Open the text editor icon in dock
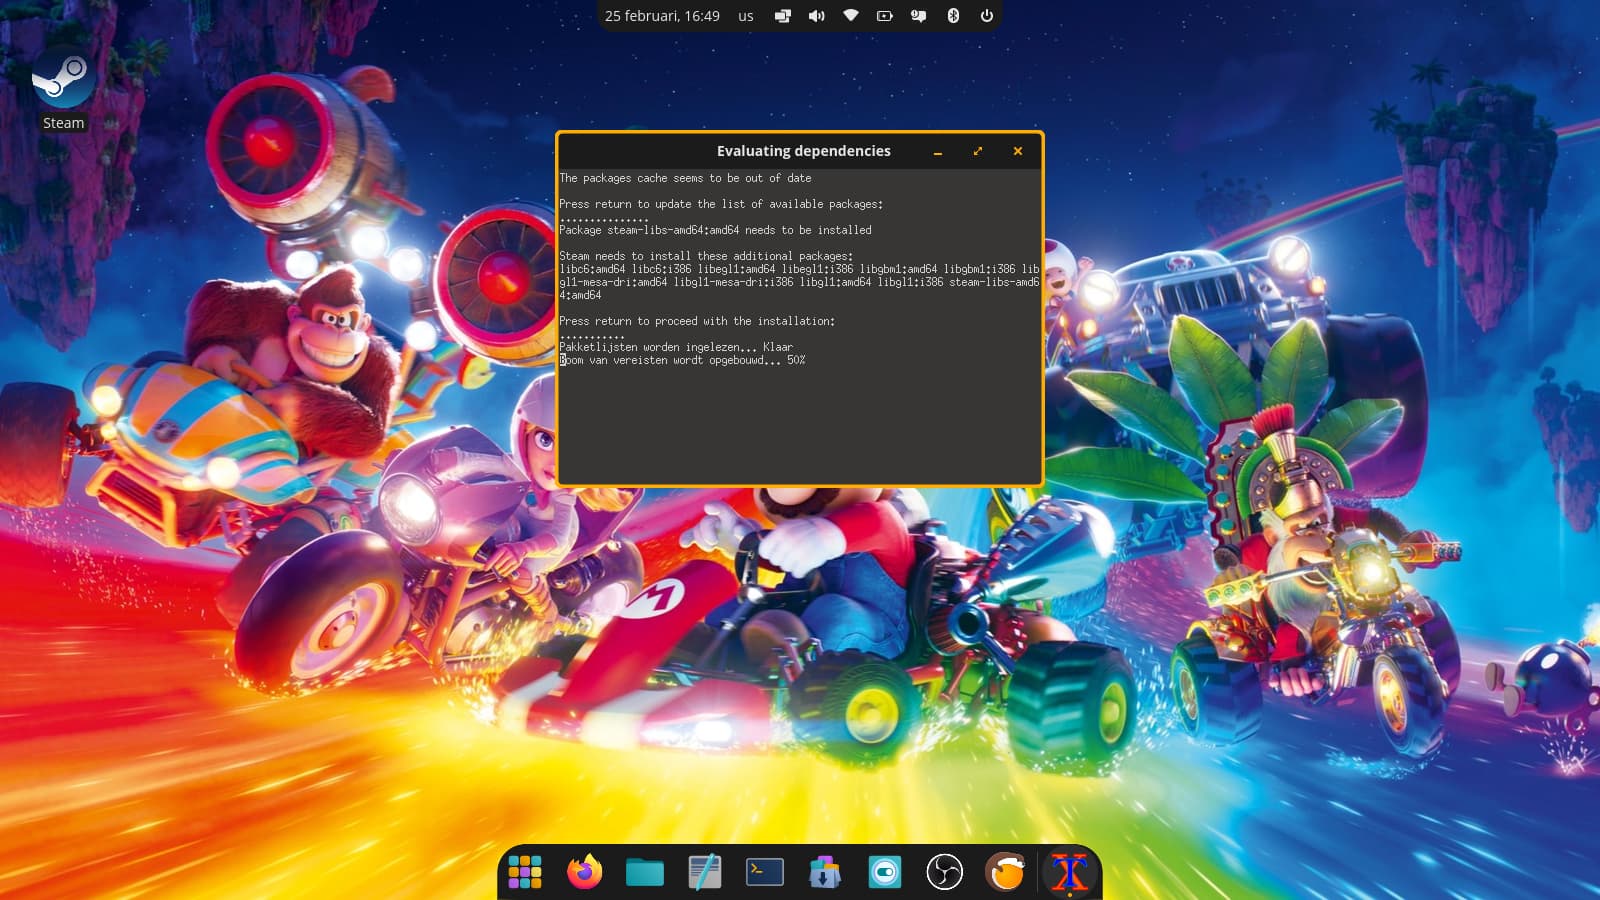The height and width of the screenshot is (900, 1600). pyautogui.click(x=705, y=872)
